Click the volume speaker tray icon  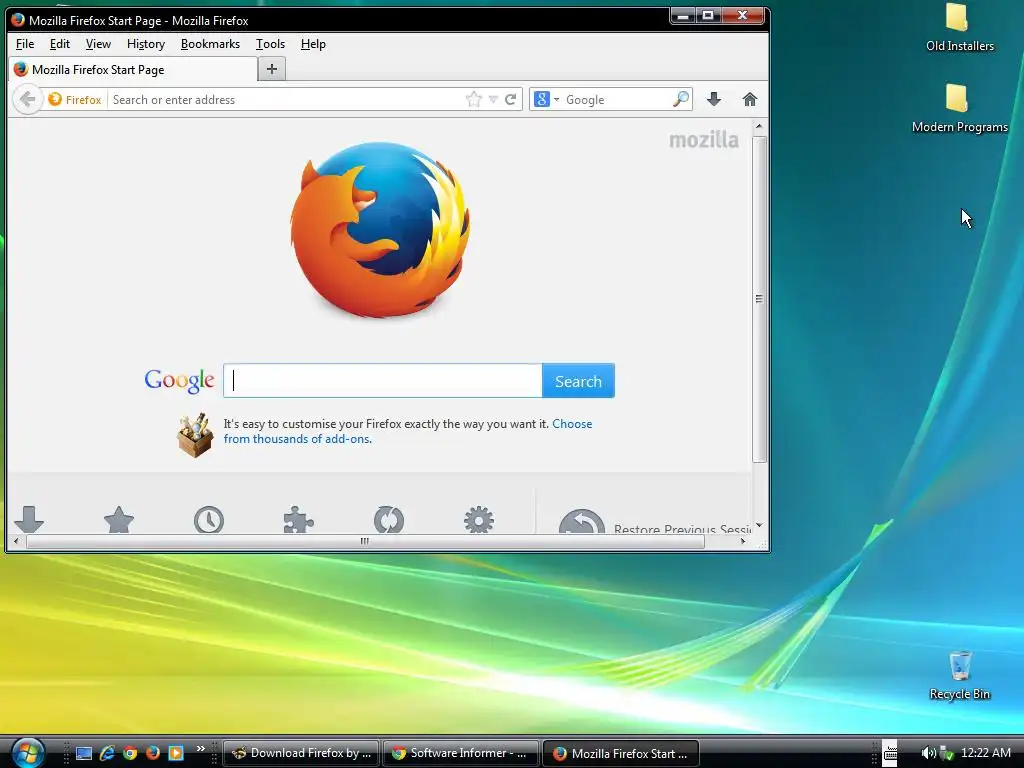(x=927, y=753)
